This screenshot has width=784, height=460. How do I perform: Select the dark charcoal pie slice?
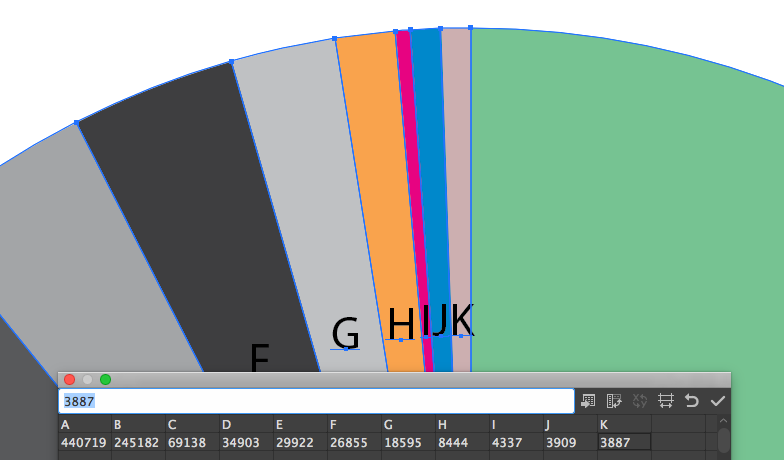(200, 215)
